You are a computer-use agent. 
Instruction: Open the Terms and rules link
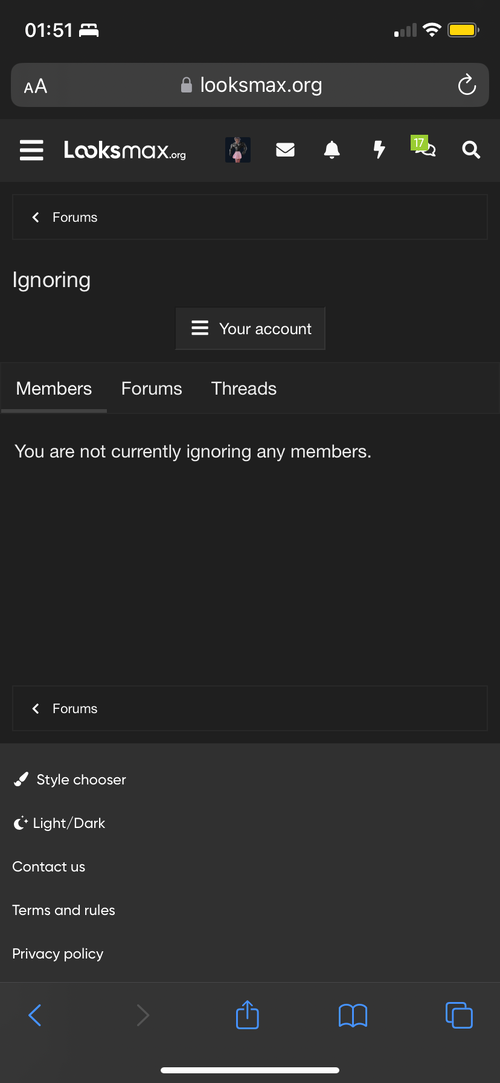pos(64,910)
